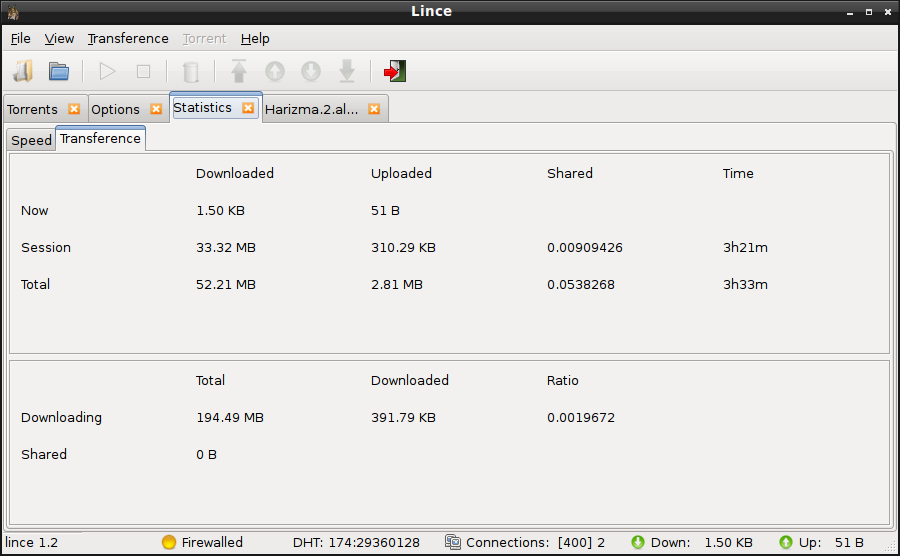This screenshot has width=900, height=556.
Task: Click the ratio value 0.0019672
Action: pyautogui.click(x=581, y=417)
